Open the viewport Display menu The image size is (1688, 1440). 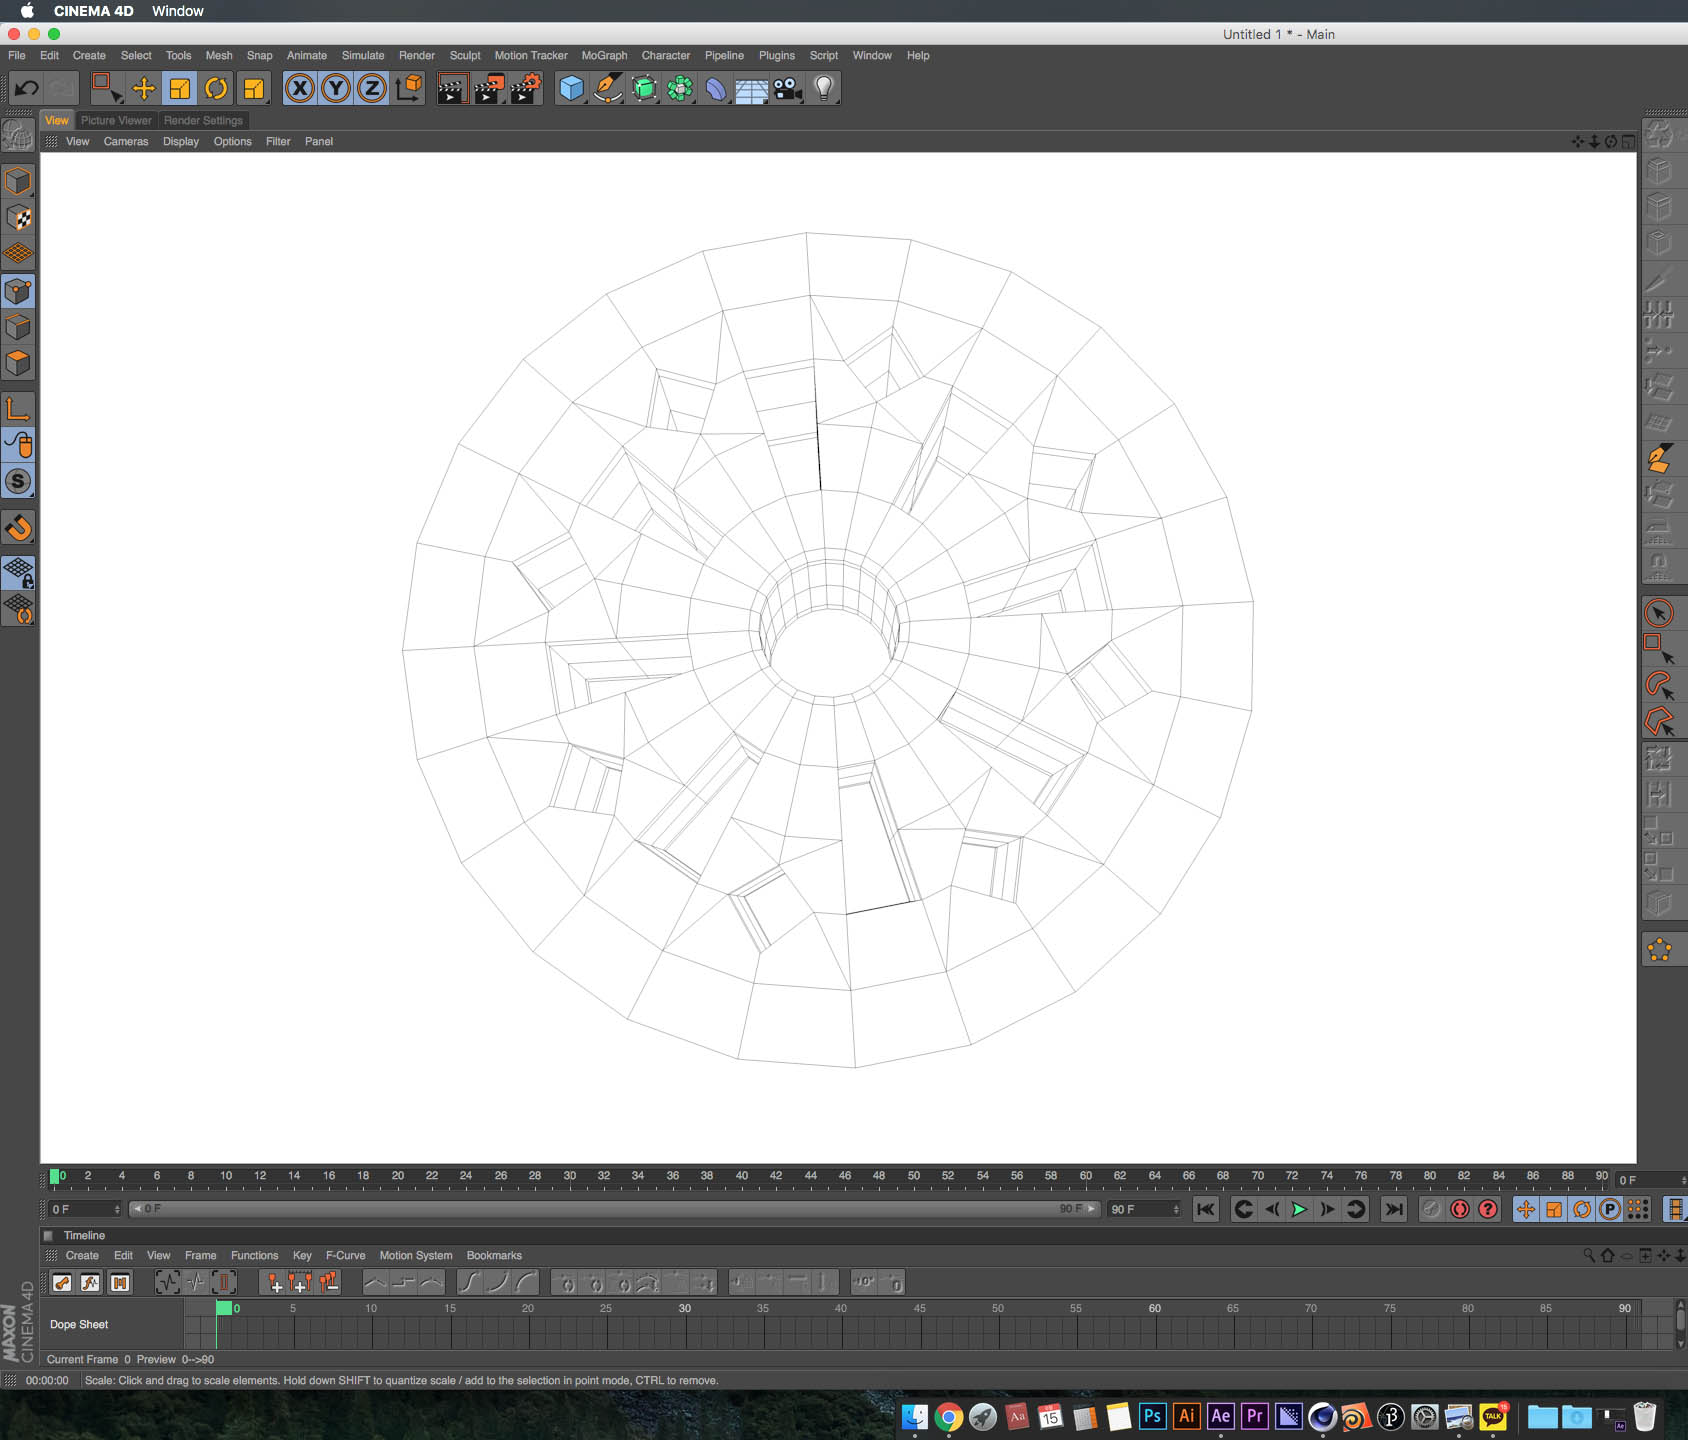tap(181, 141)
